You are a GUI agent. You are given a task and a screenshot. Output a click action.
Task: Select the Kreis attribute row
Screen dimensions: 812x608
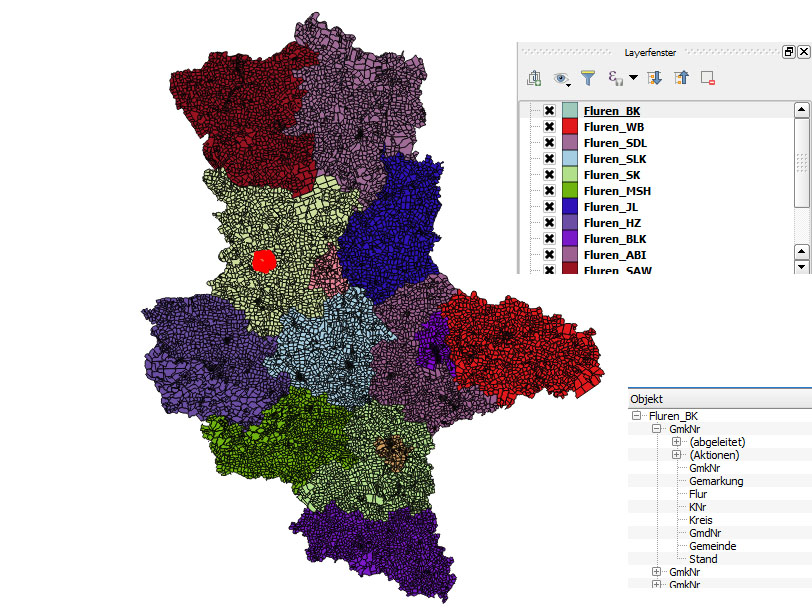click(700, 519)
